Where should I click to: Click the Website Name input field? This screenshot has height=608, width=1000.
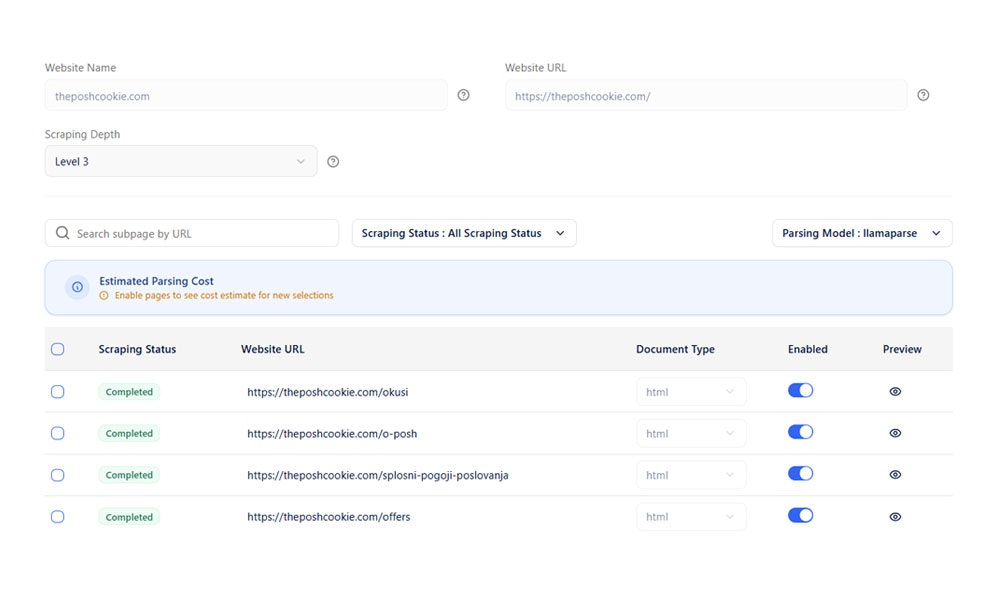click(x=246, y=96)
